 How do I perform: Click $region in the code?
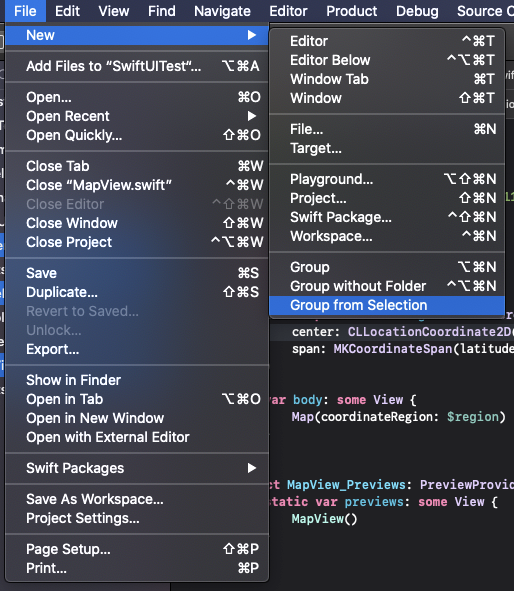coord(473,417)
